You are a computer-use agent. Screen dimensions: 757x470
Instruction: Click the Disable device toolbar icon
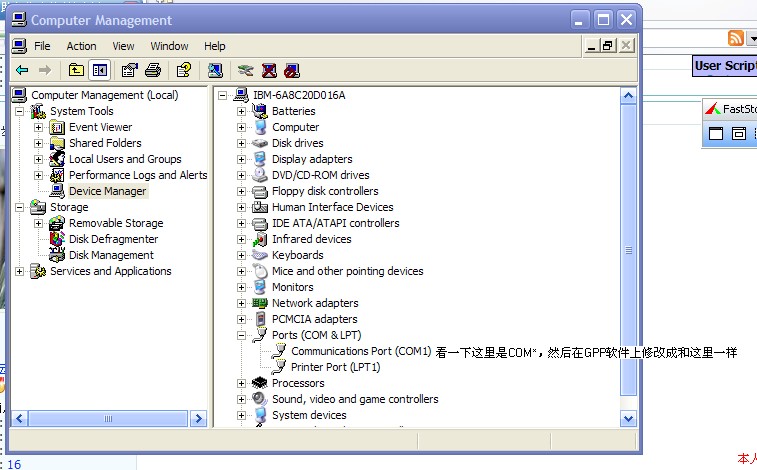pyautogui.click(x=291, y=70)
